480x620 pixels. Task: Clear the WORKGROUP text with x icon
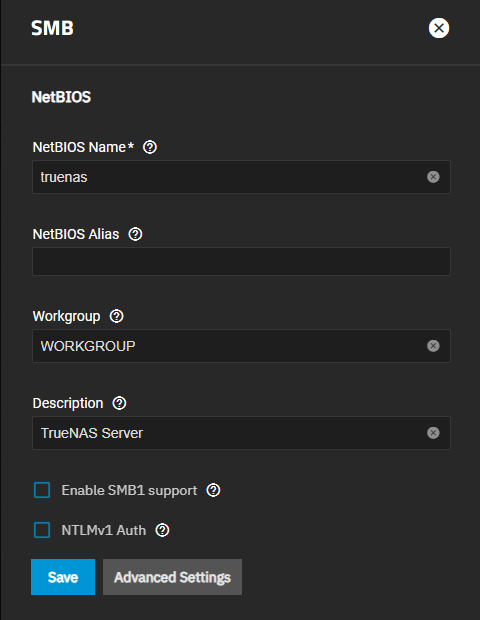(433, 346)
